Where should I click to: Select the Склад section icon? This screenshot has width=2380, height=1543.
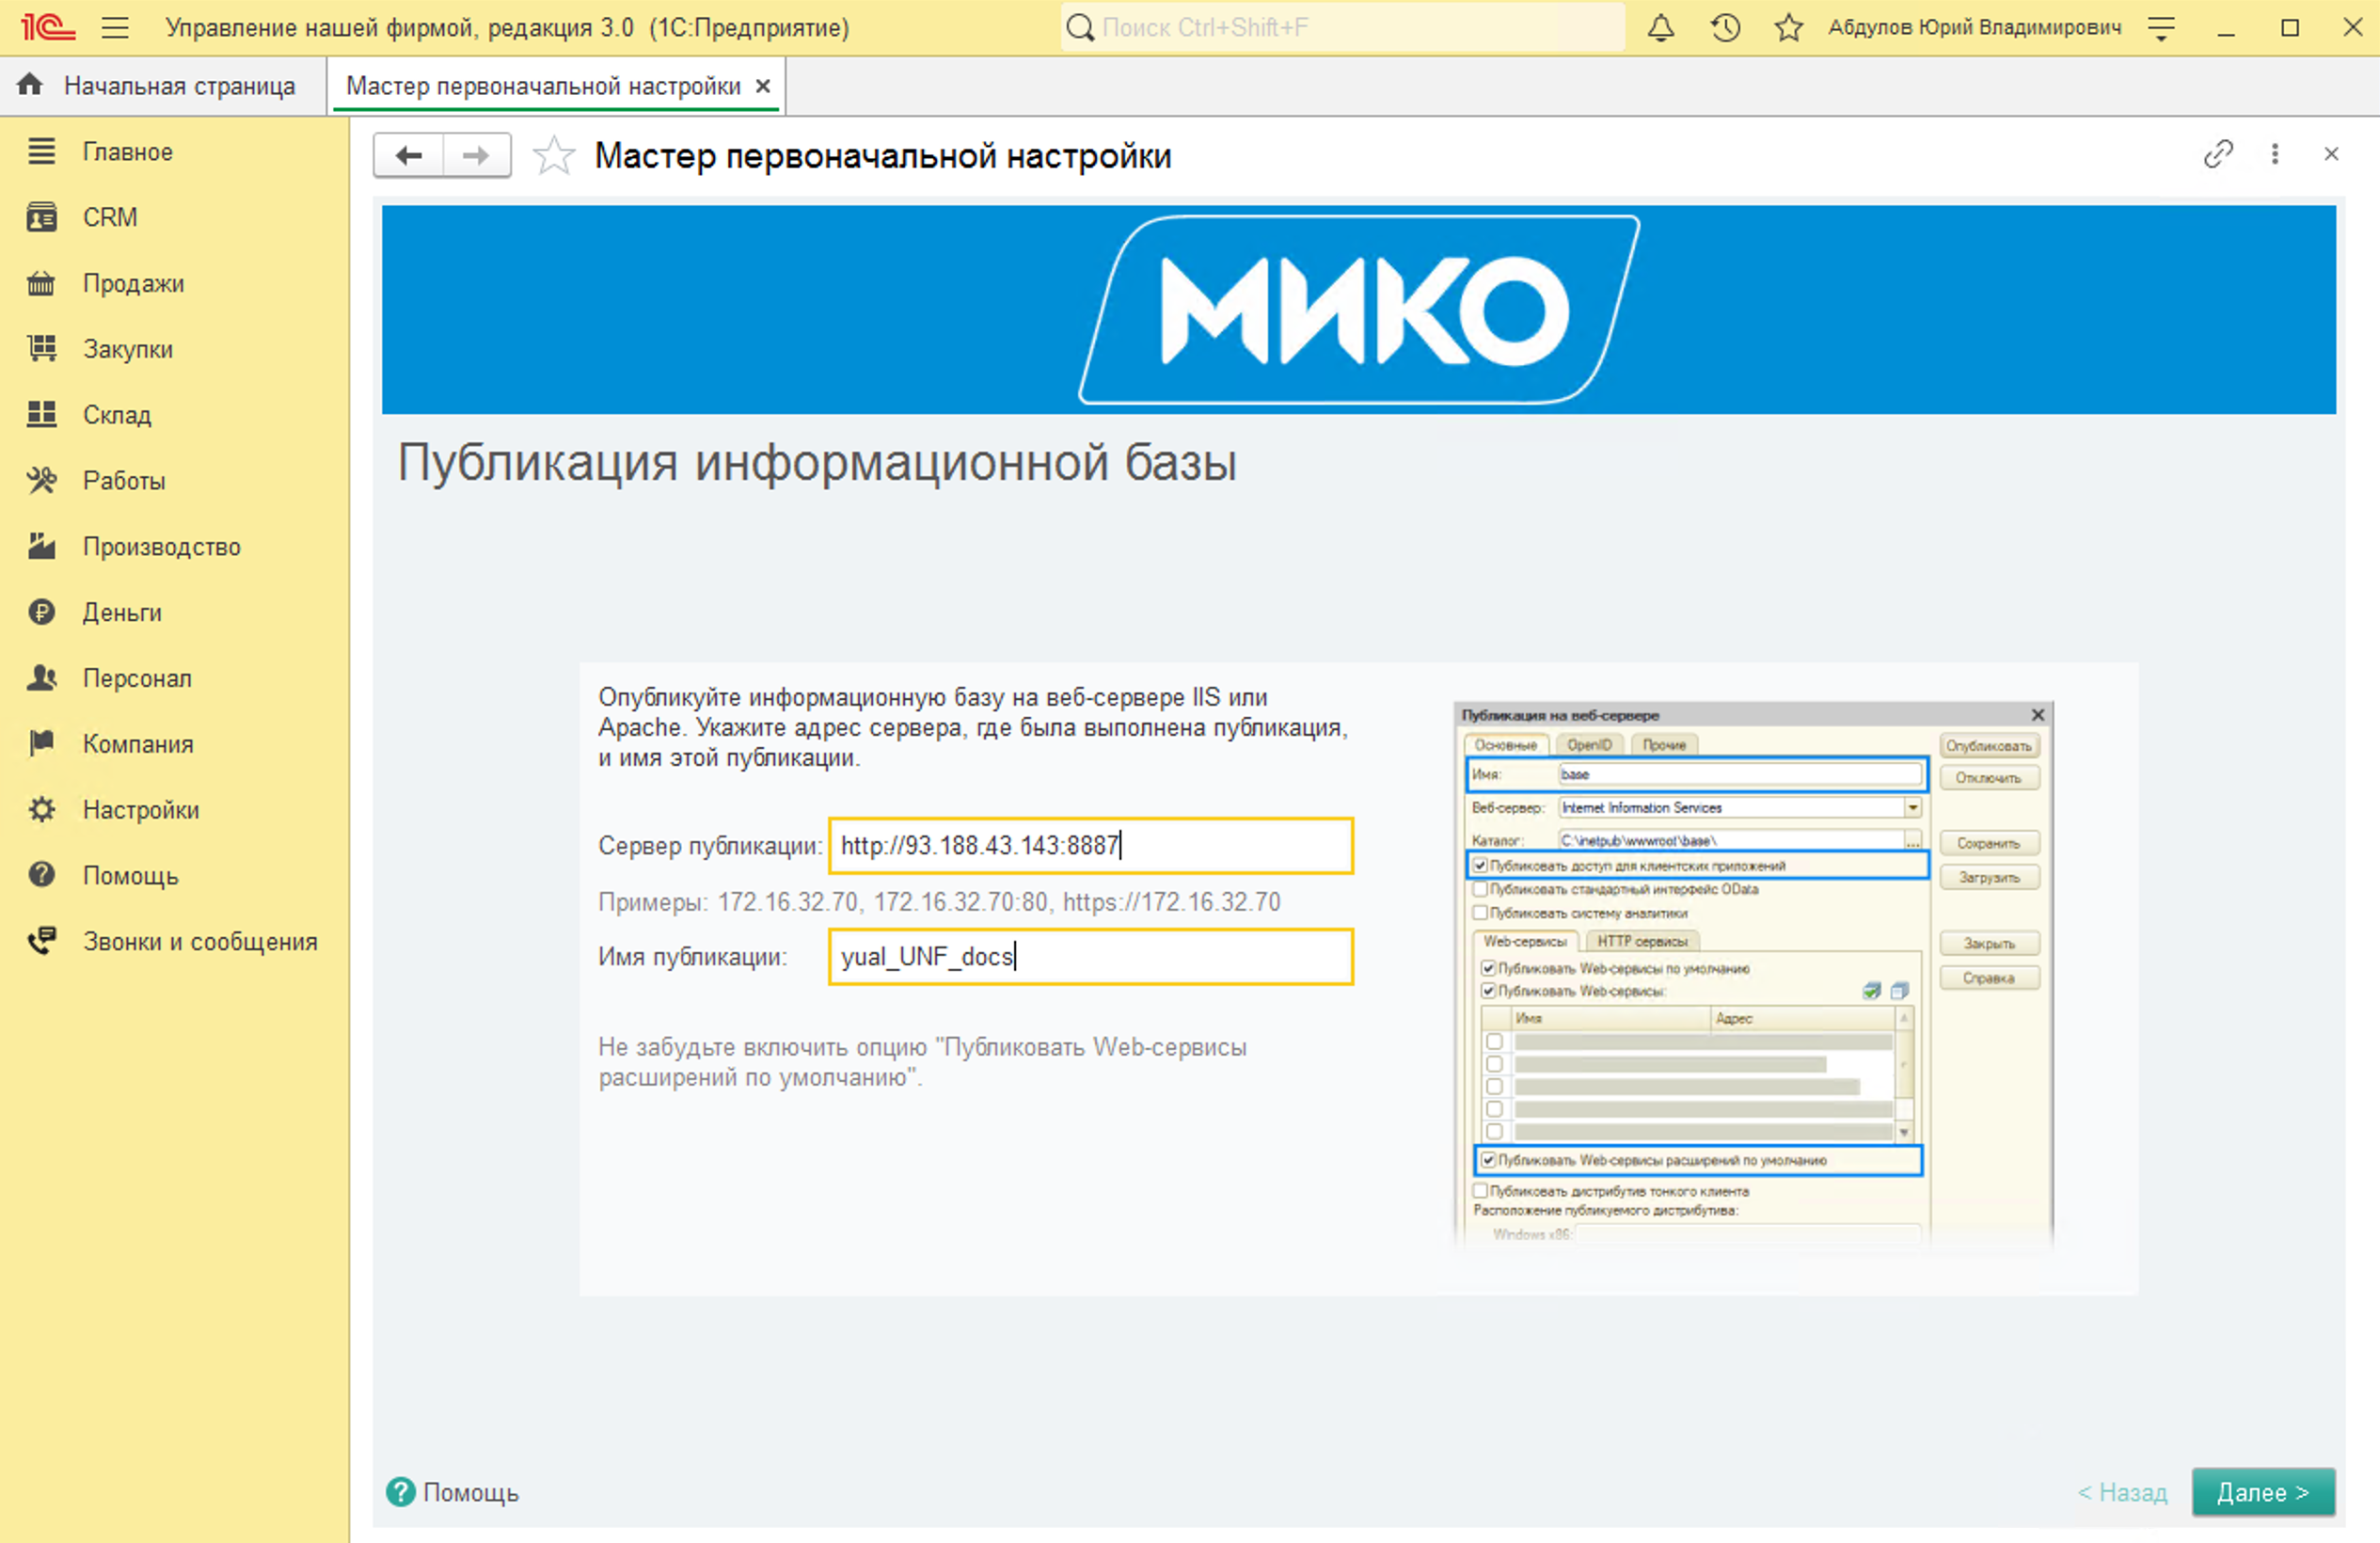(x=41, y=414)
